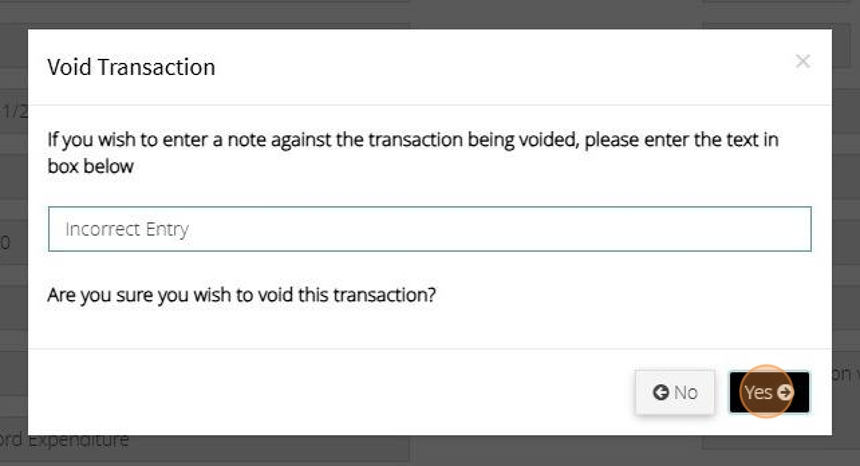Viewport: 860px width, 466px height.
Task: Confirm voiding with the Yes button
Action: point(769,392)
